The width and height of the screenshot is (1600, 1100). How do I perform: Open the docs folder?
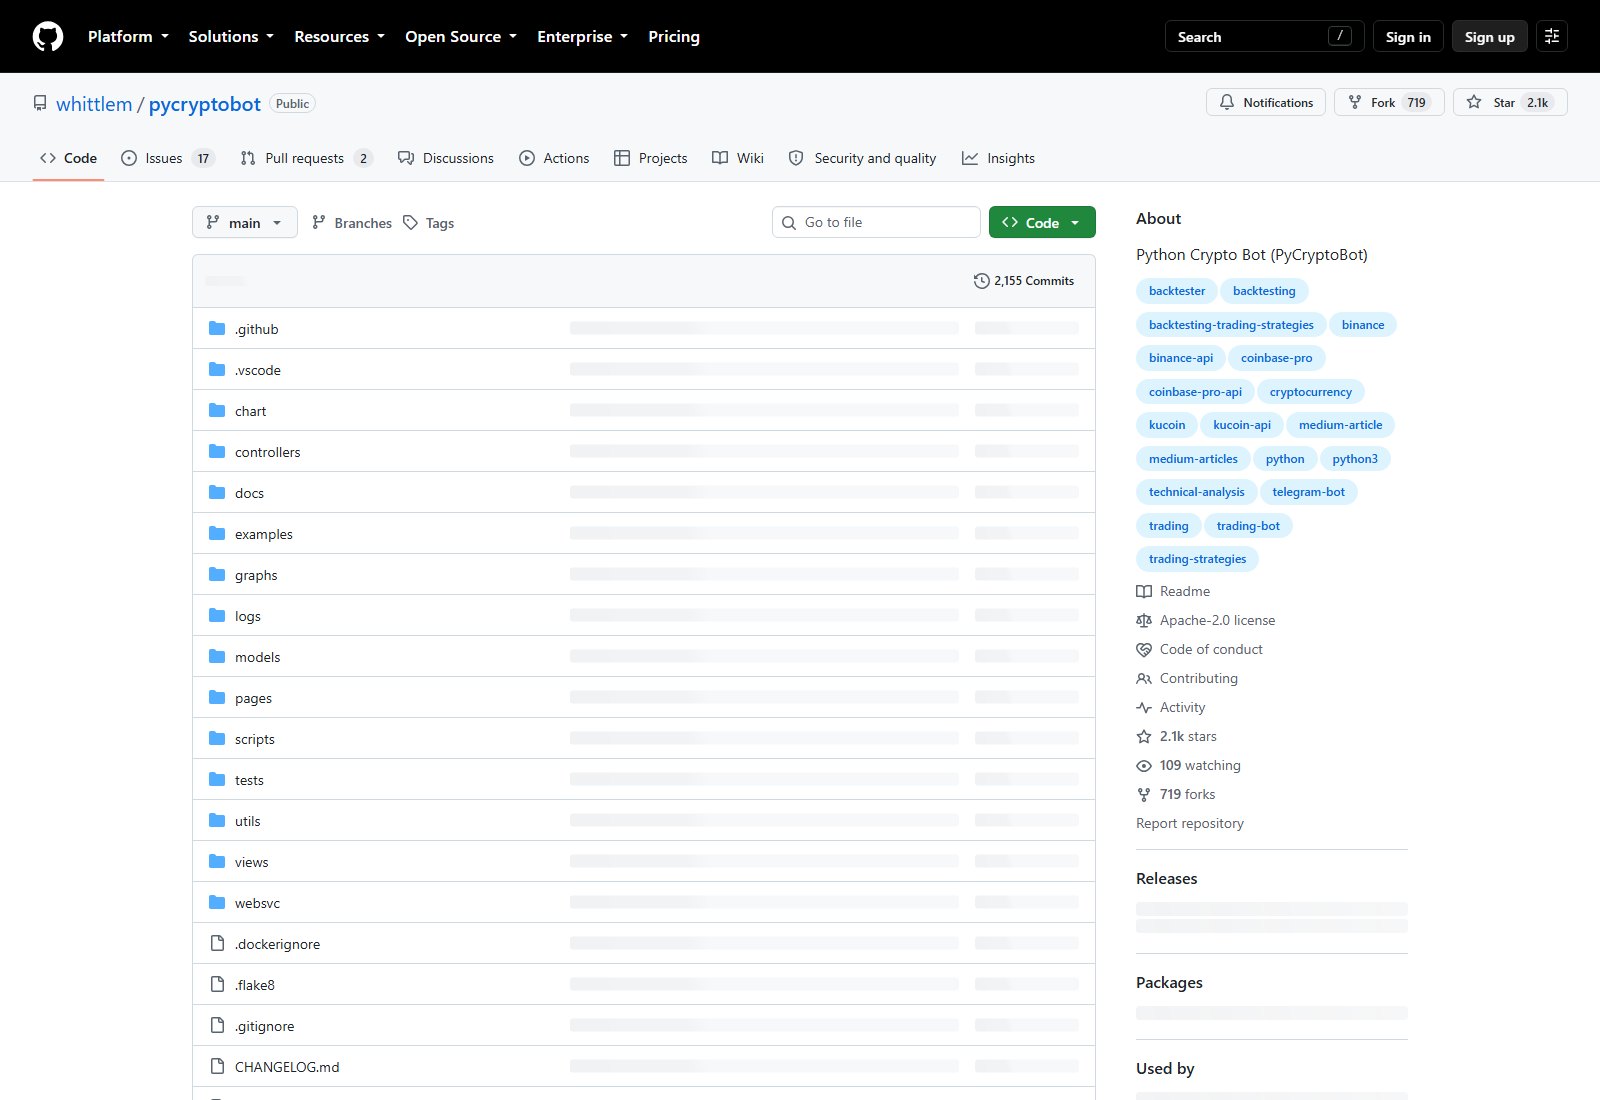coord(249,493)
